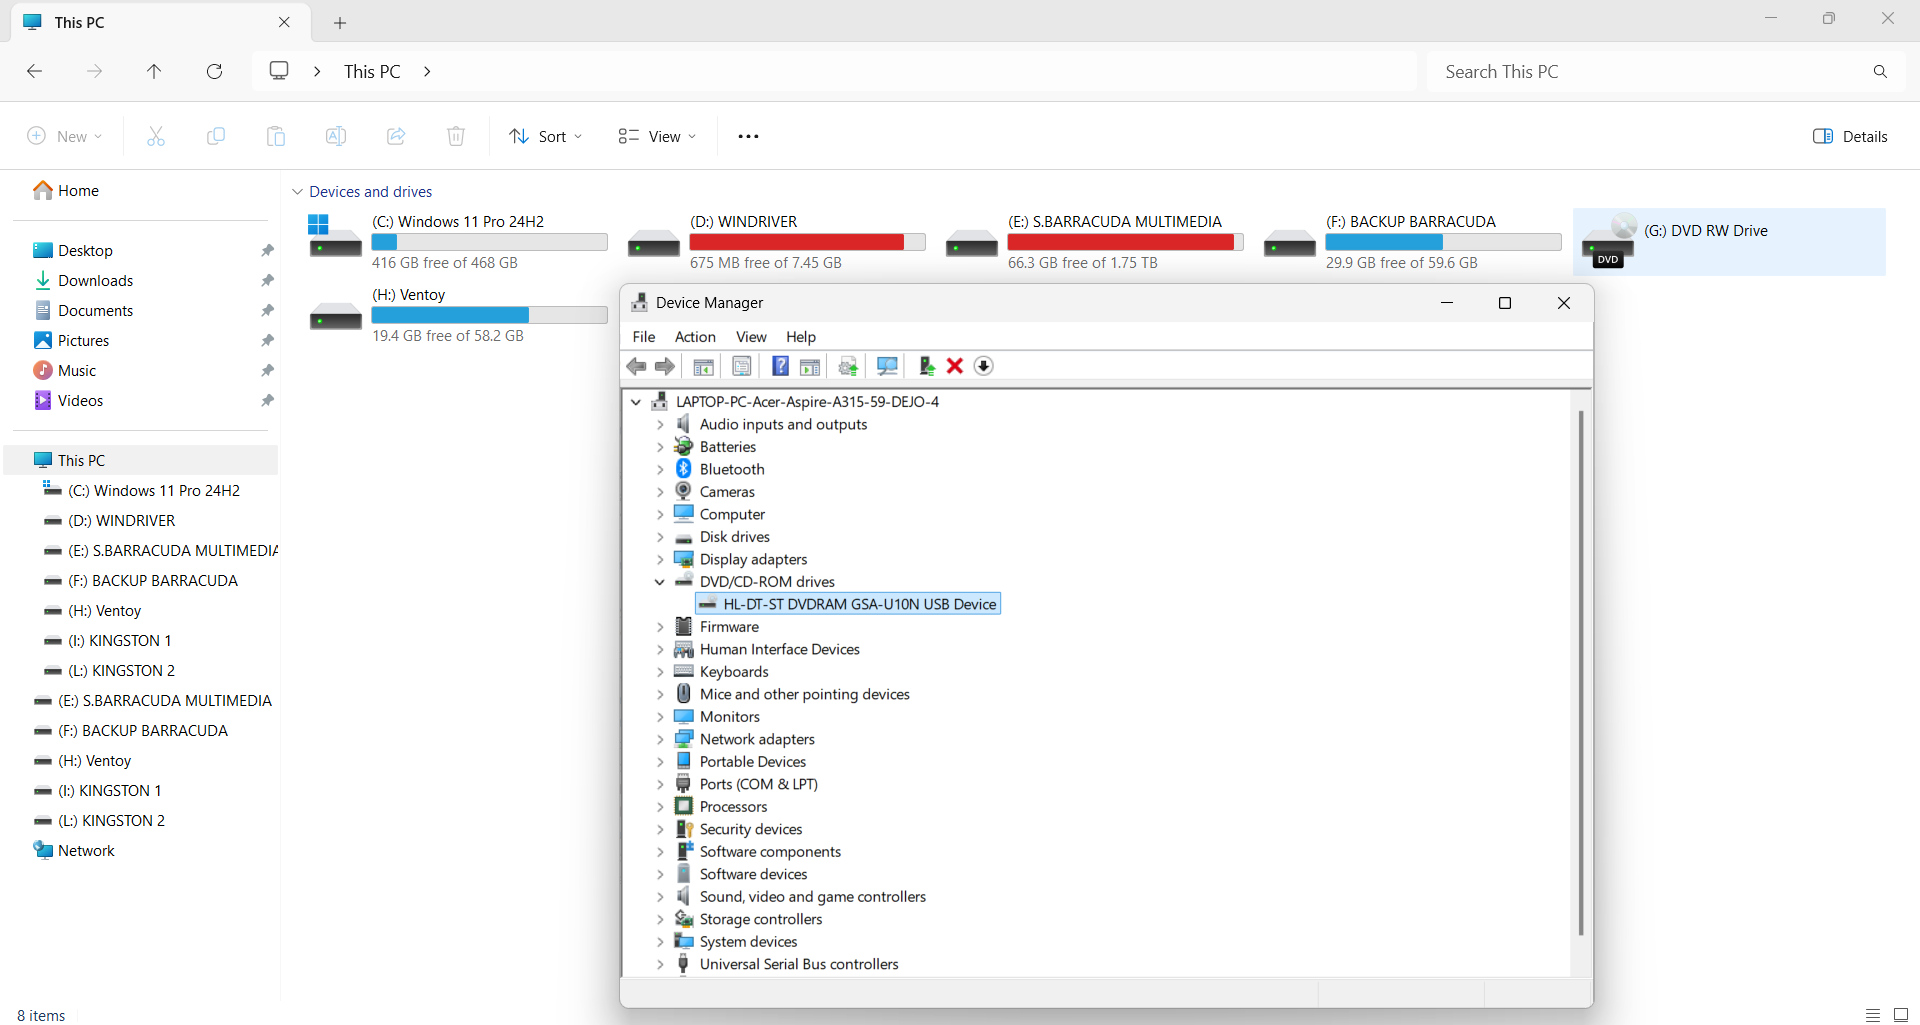1920x1025 pixels.
Task: Click the Explorer Refresh icon
Action: click(x=214, y=71)
